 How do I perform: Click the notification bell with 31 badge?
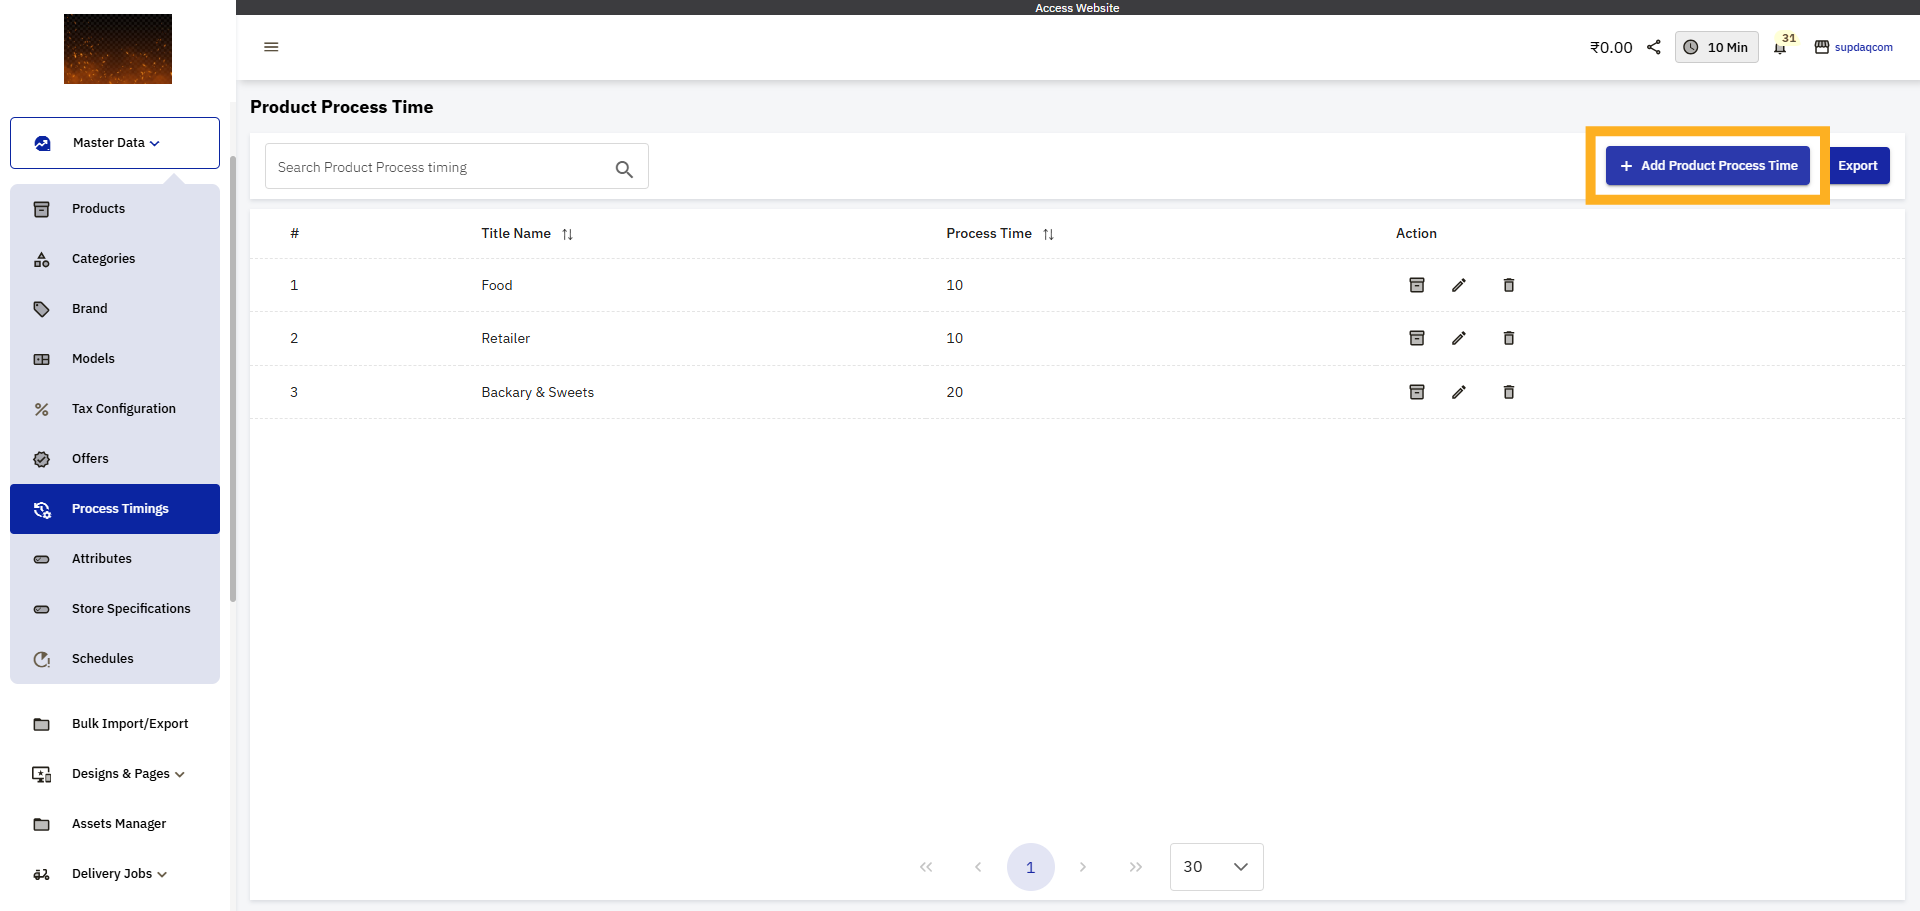[x=1781, y=47]
